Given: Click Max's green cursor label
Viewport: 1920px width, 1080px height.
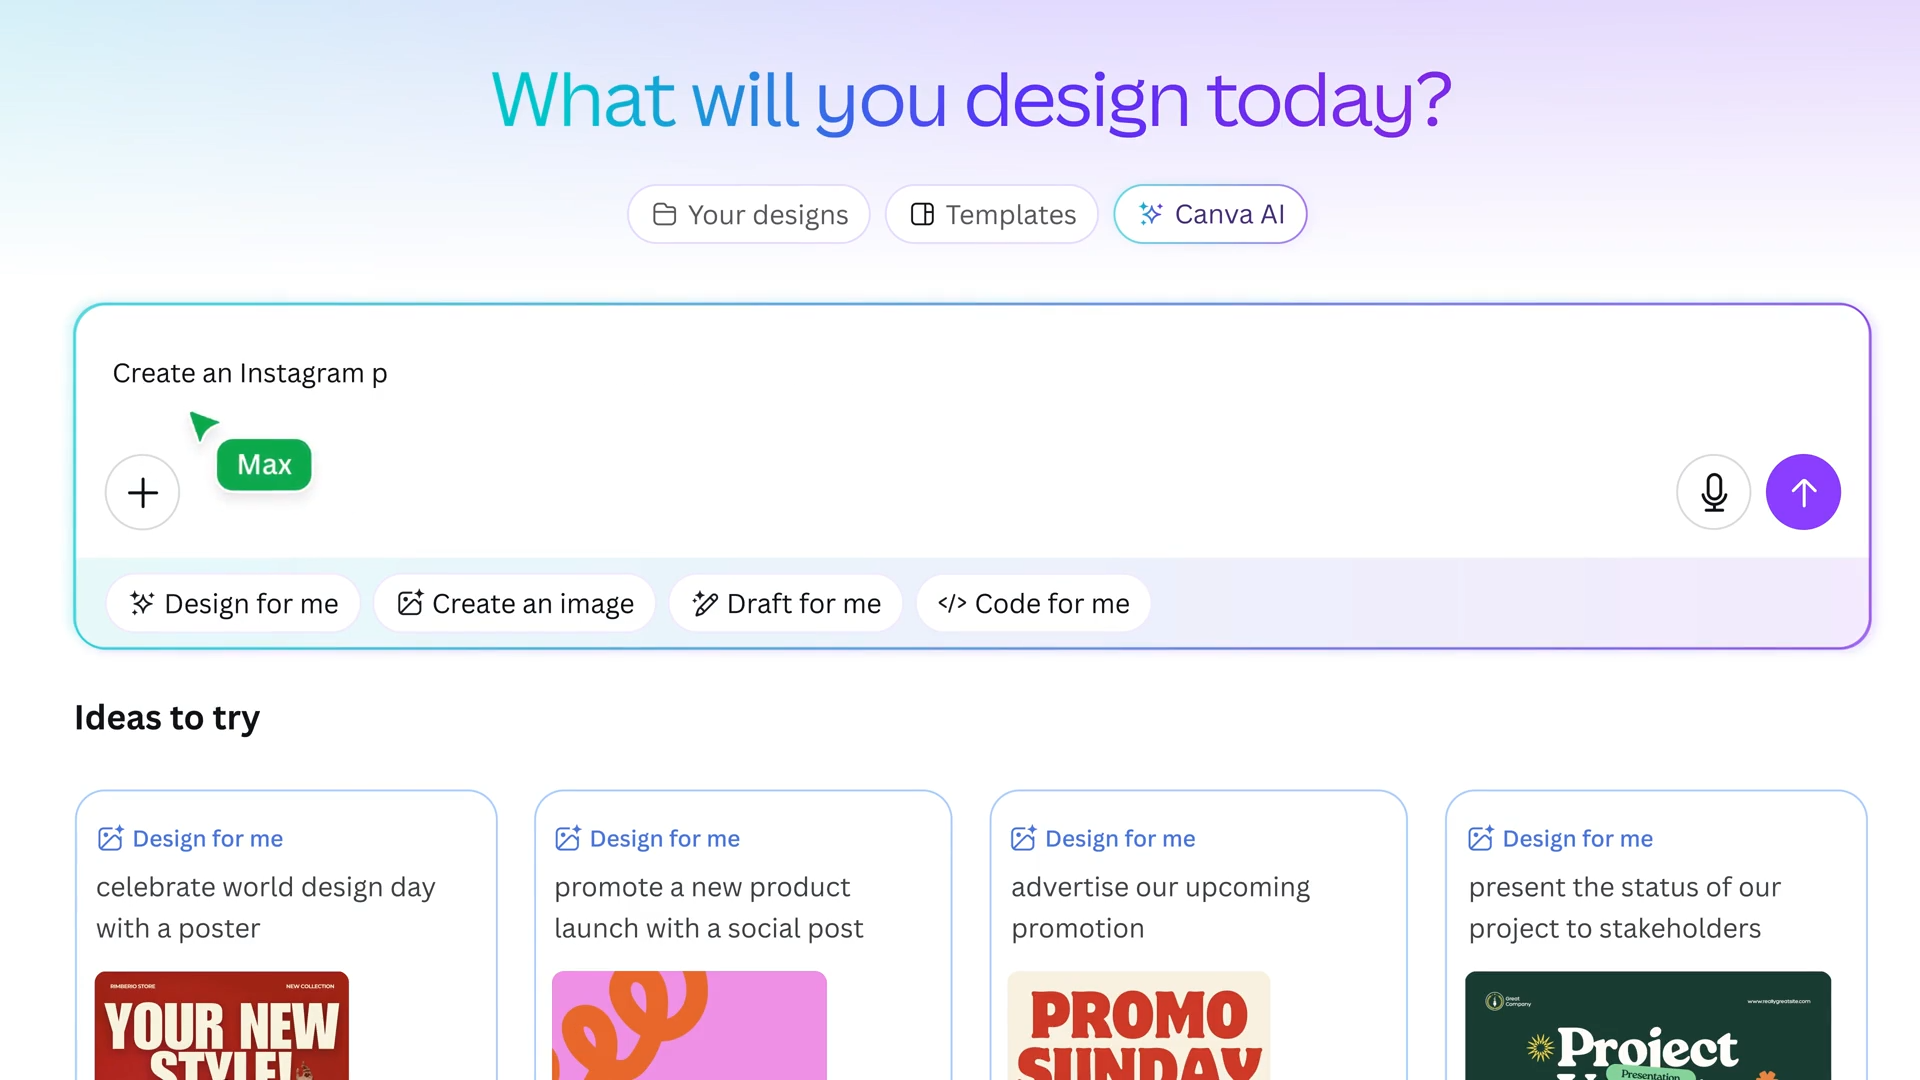Looking at the screenshot, I should click(x=264, y=464).
